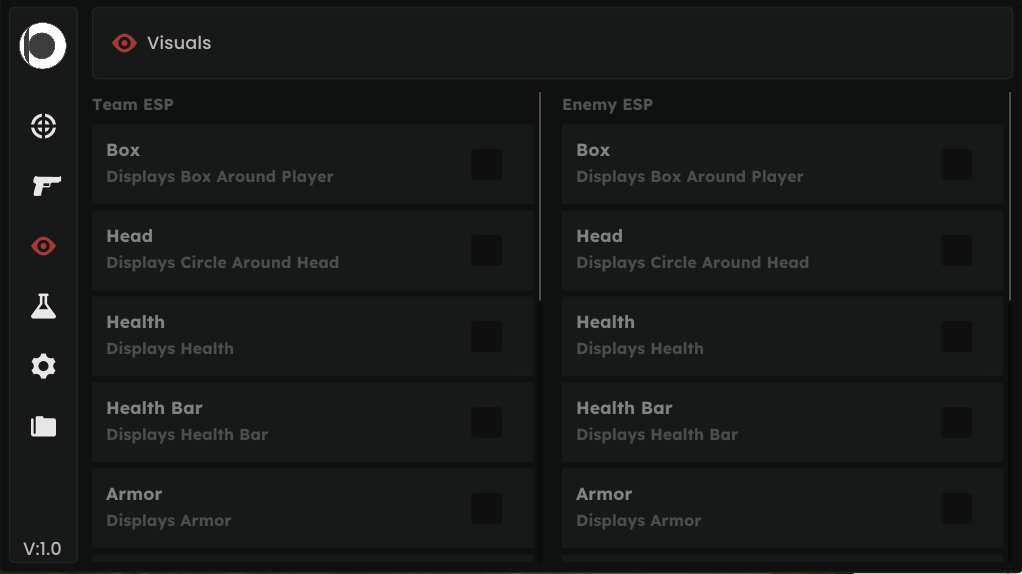
Task: Toggle Enemy ESP Head checkbox
Action: pos(956,251)
